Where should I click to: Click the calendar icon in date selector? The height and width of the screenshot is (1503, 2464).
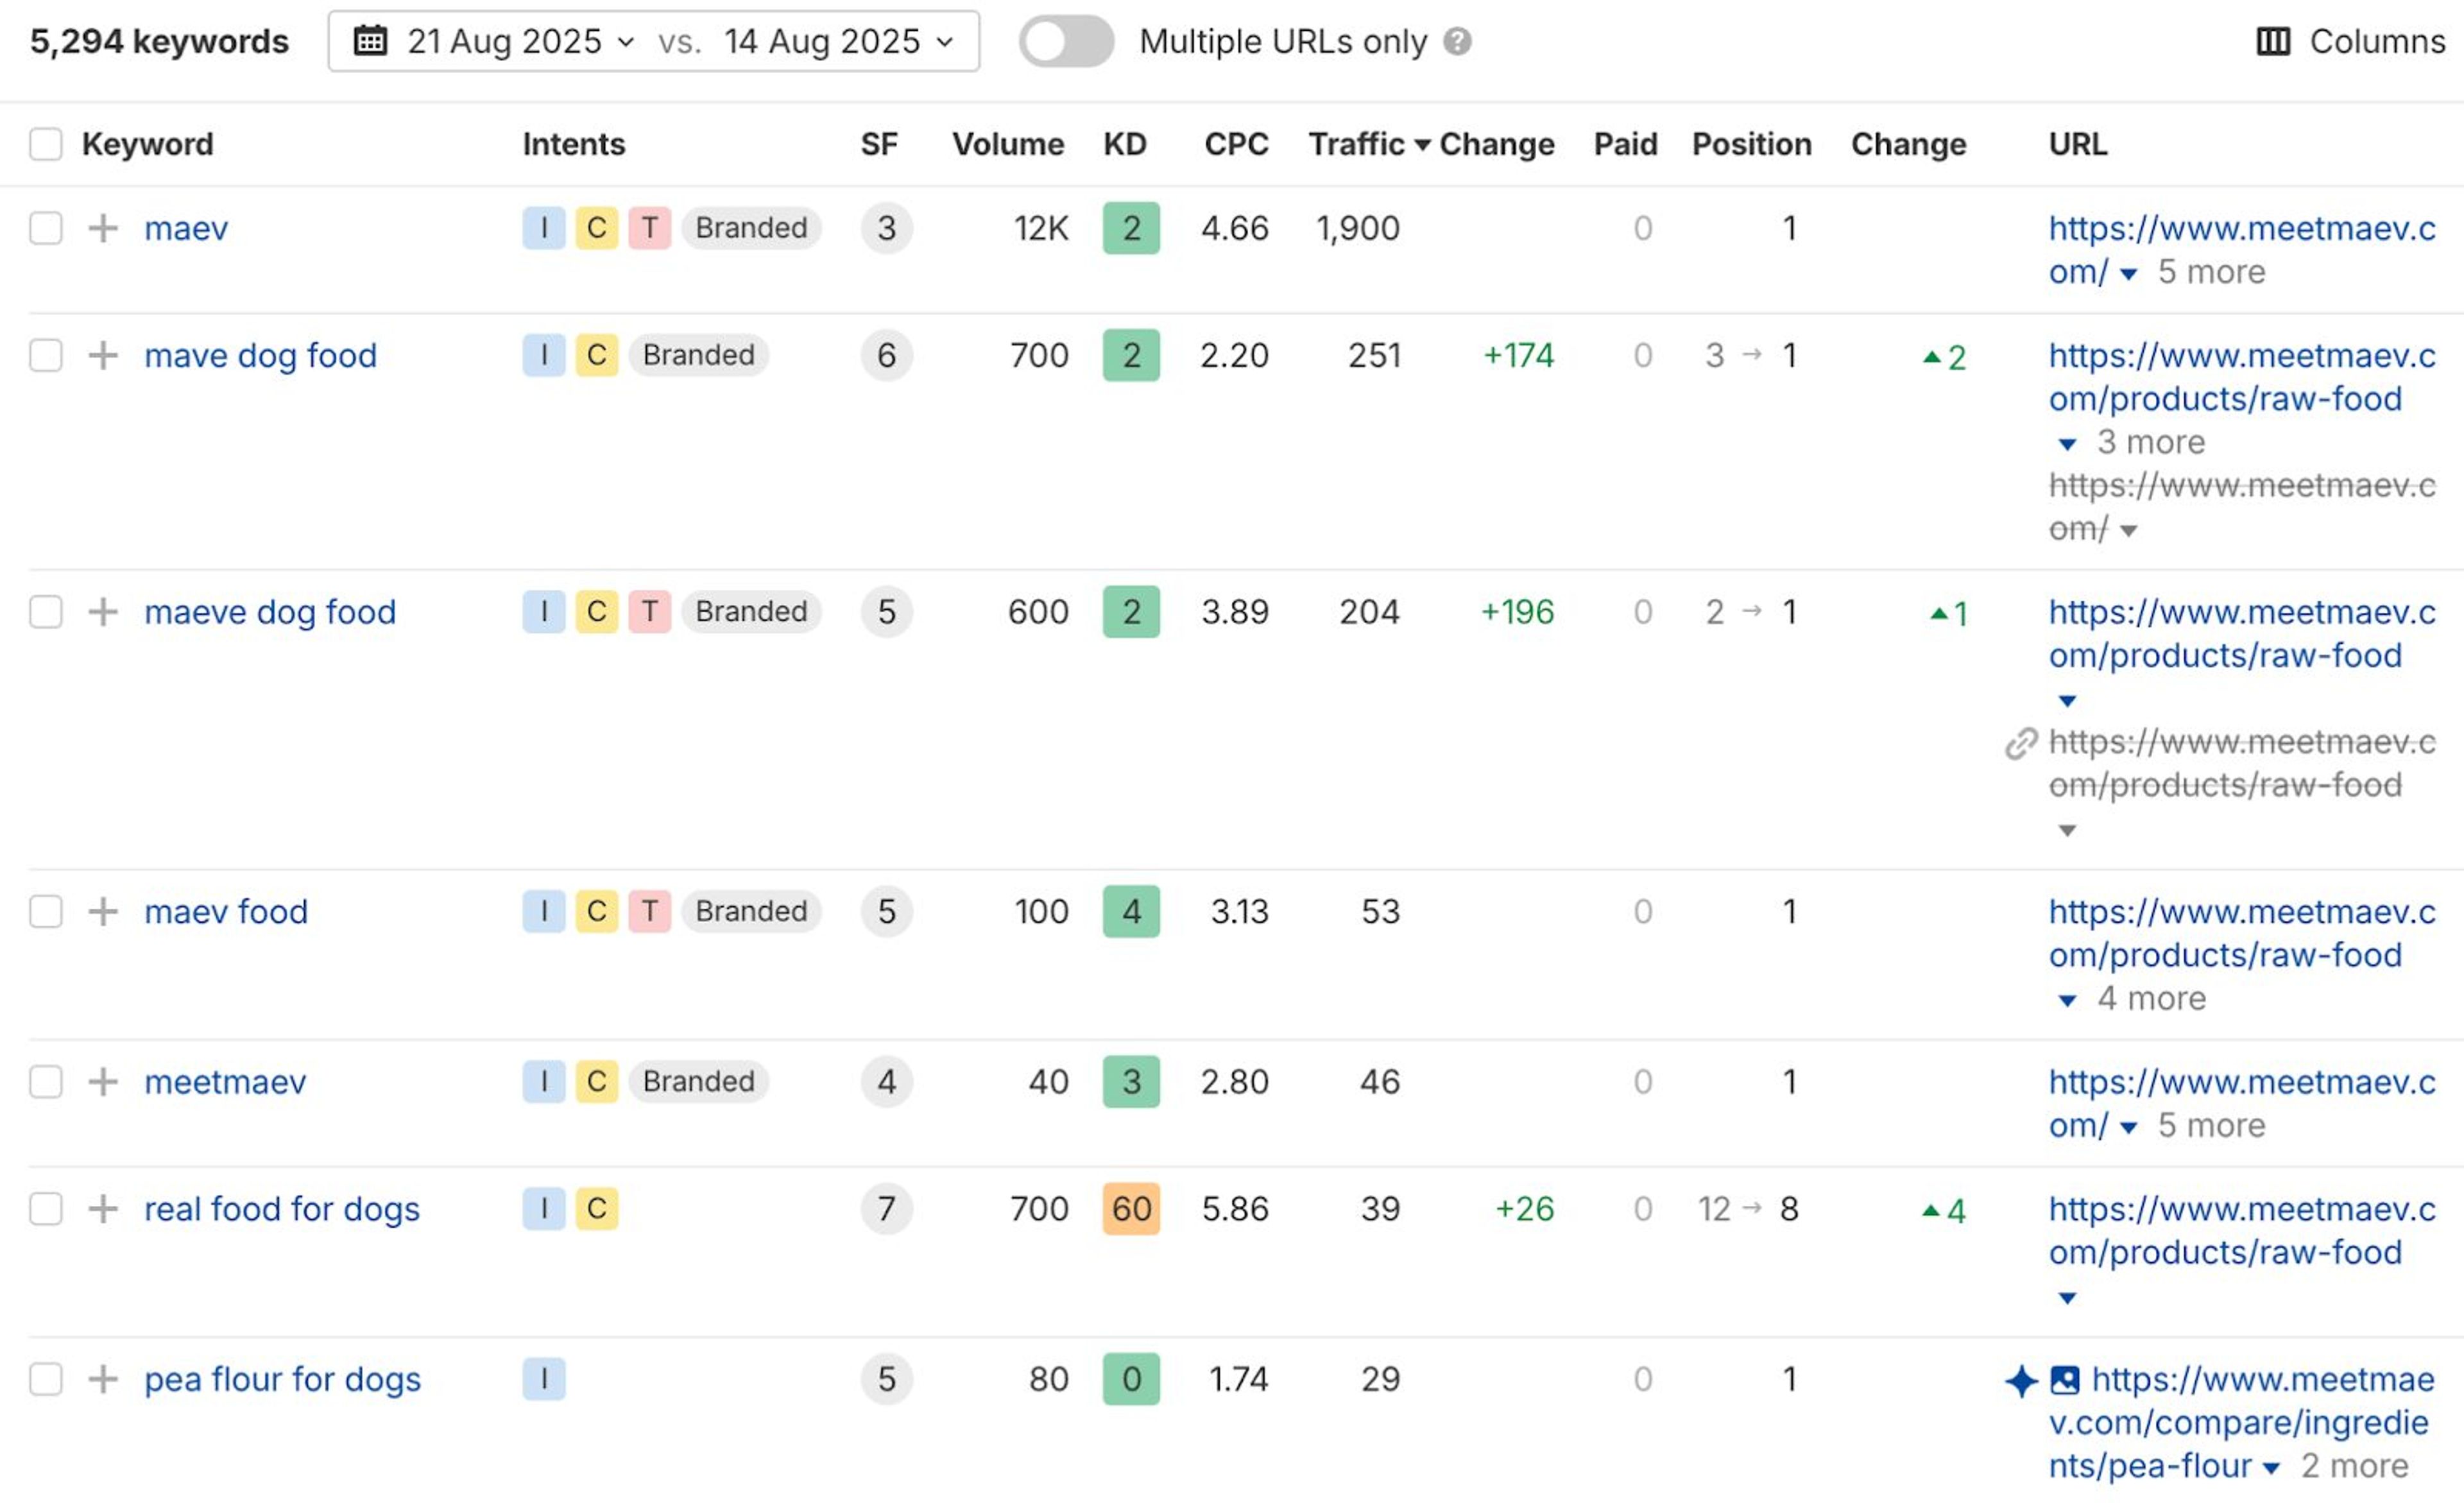click(371, 41)
